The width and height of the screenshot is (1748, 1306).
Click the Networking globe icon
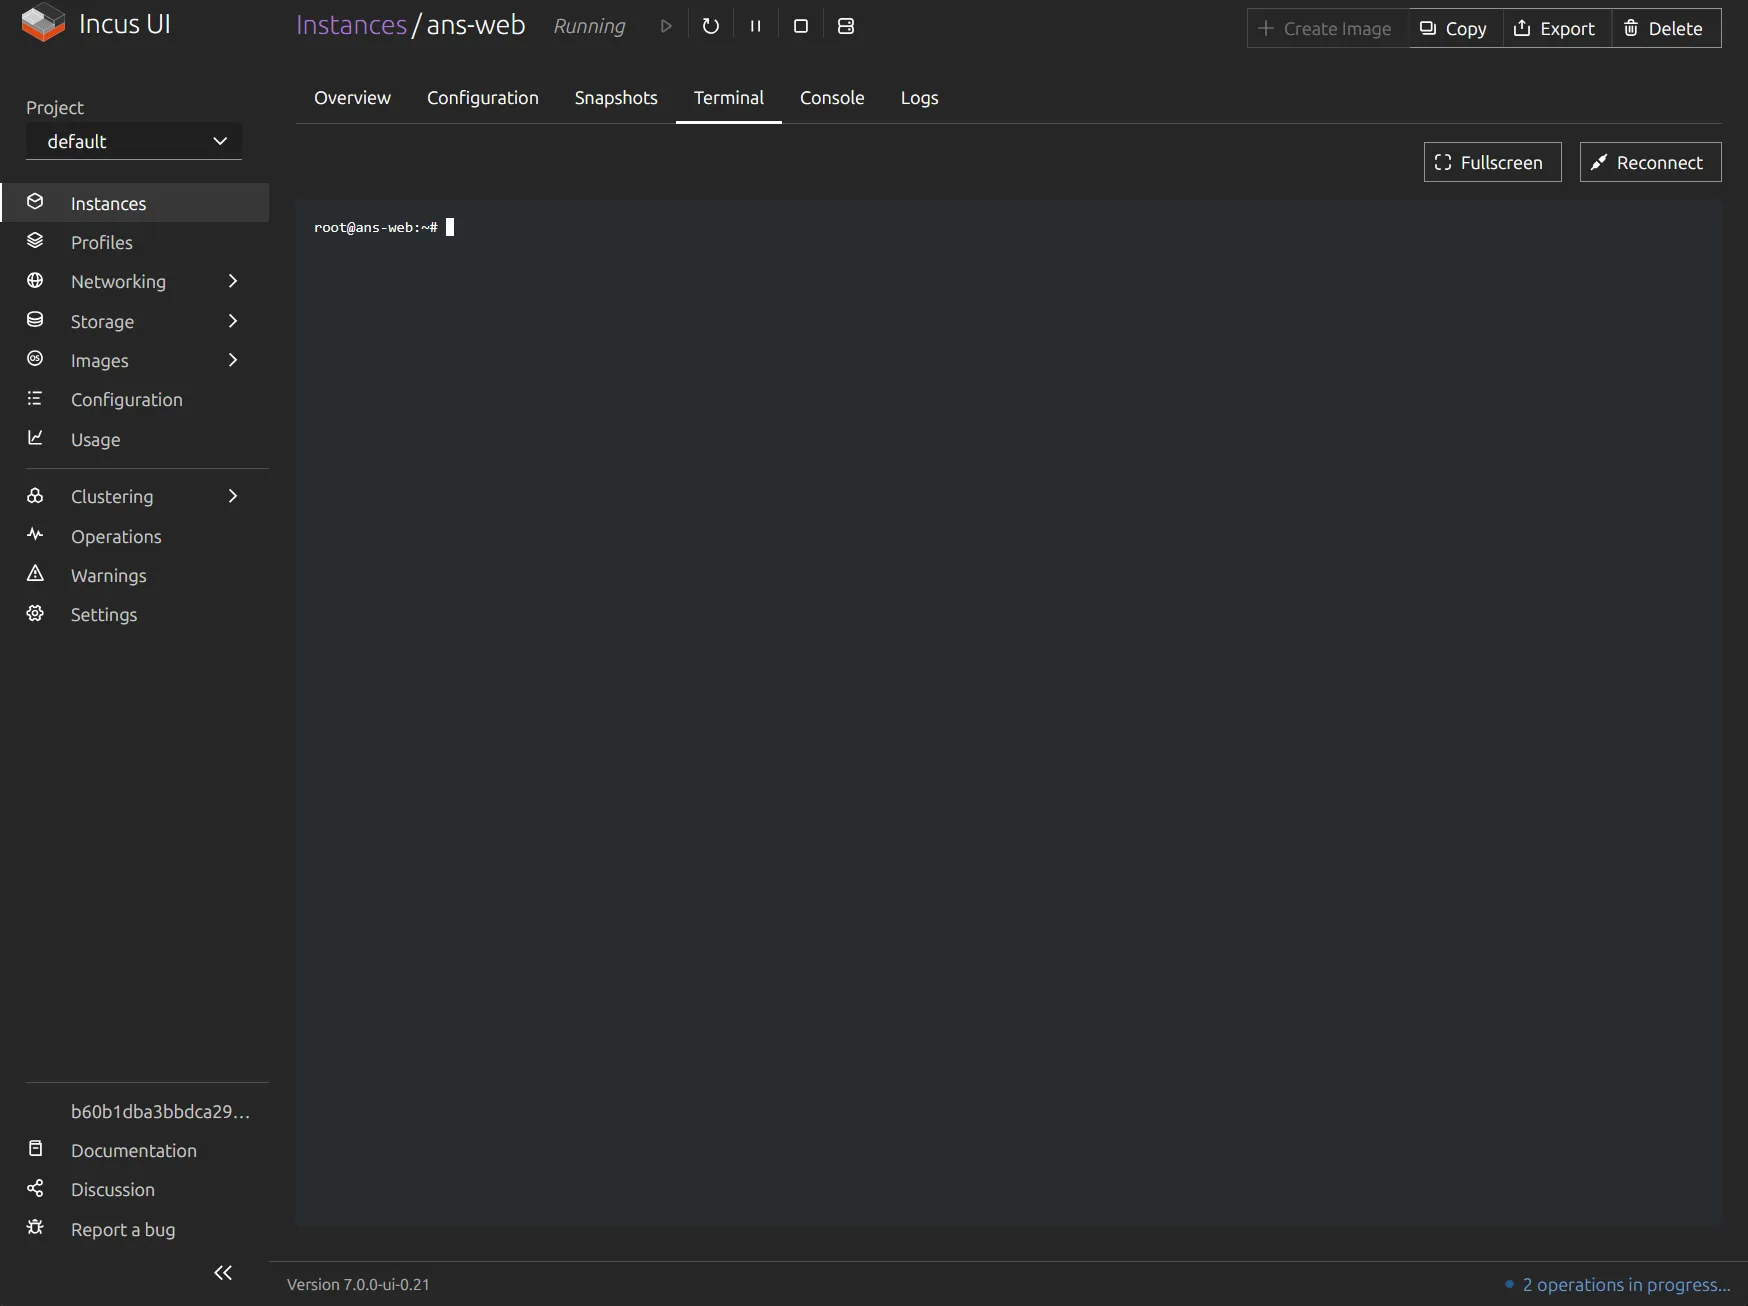[35, 280]
